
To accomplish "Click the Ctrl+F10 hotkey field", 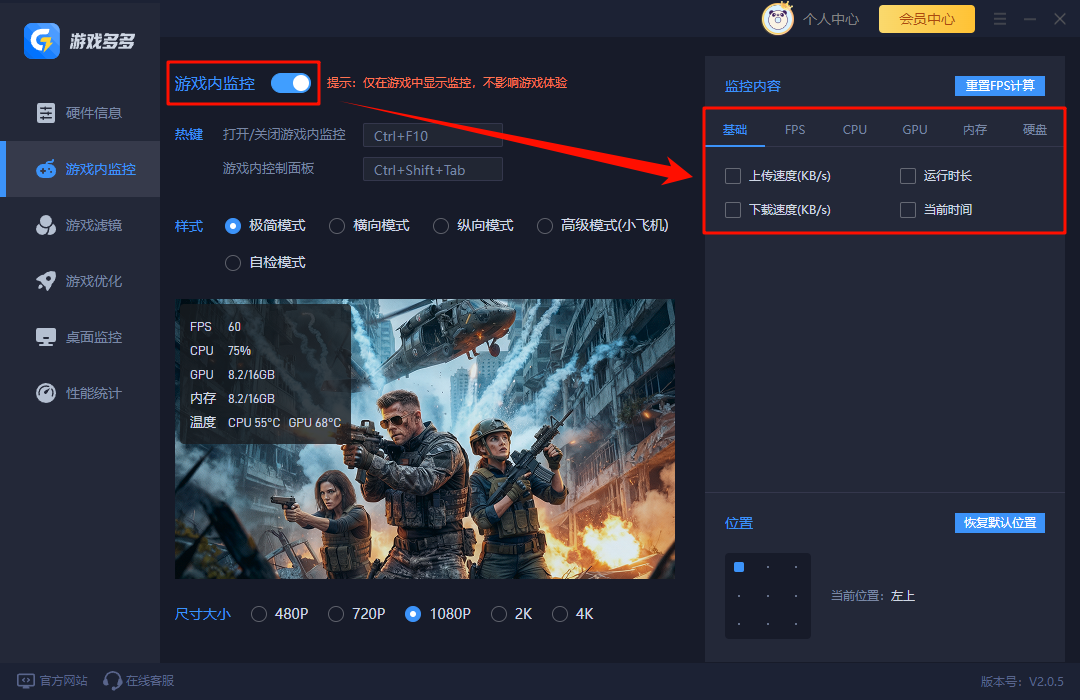I will click(432, 135).
